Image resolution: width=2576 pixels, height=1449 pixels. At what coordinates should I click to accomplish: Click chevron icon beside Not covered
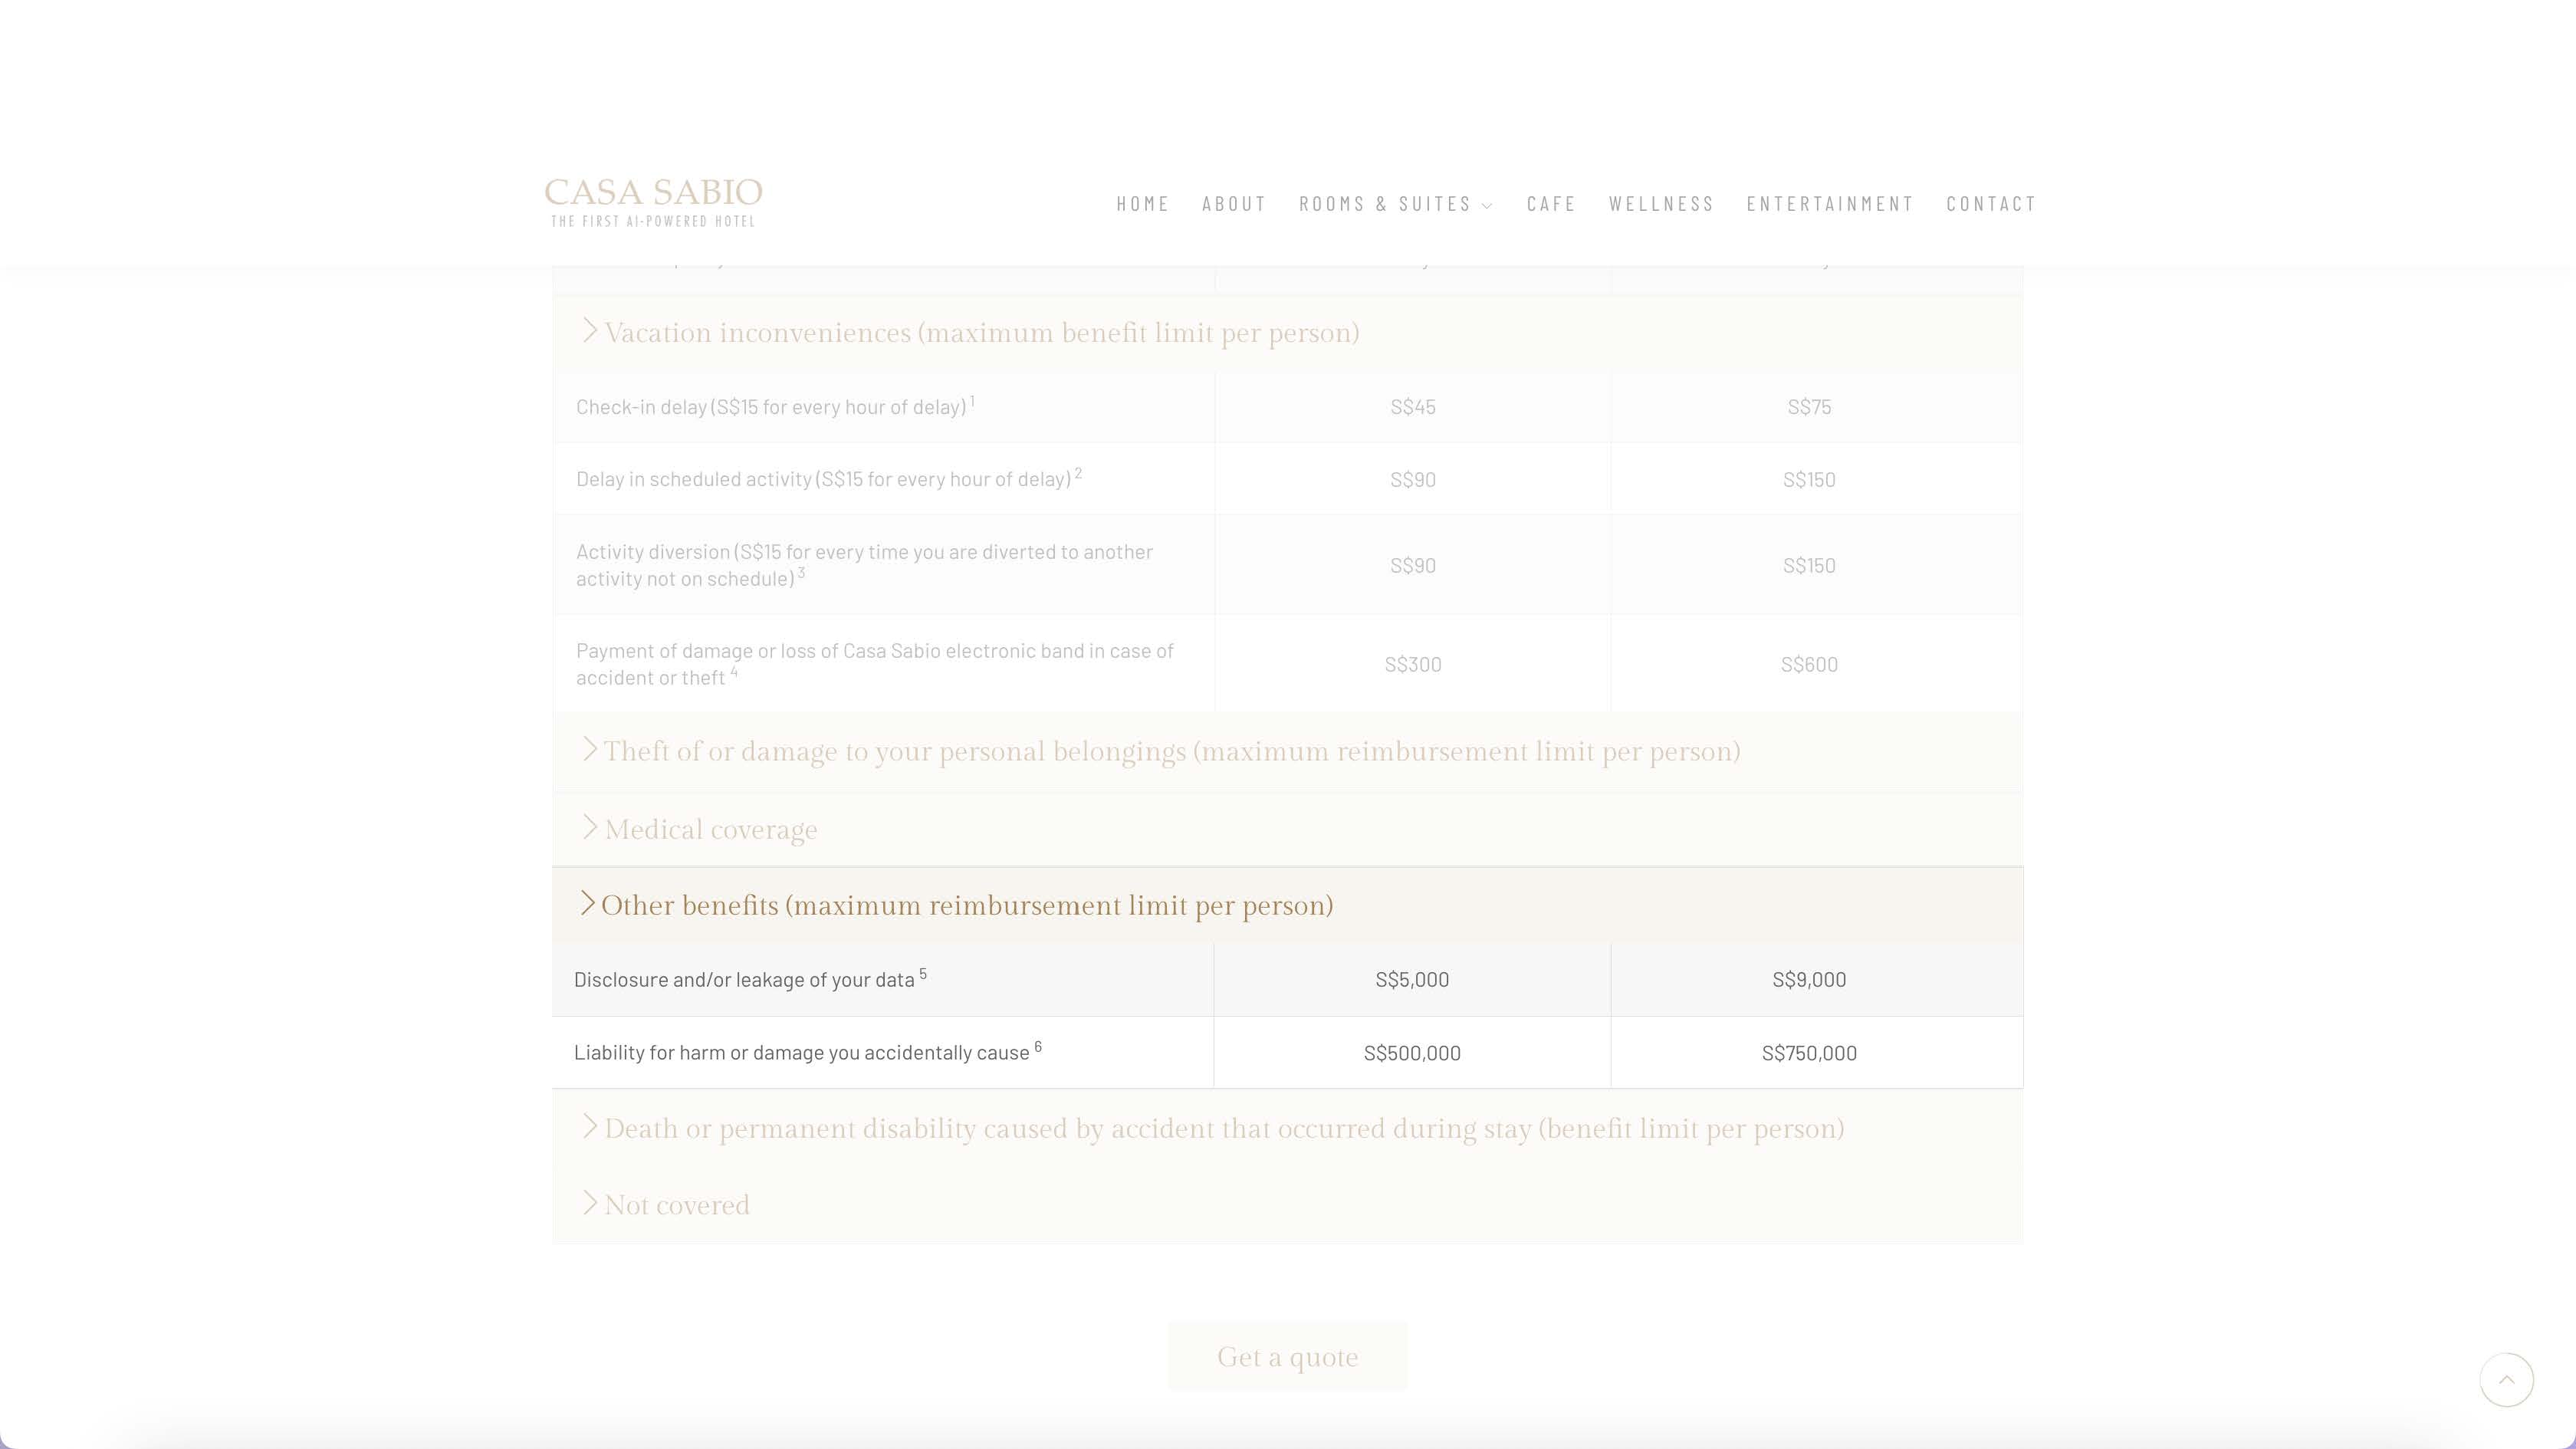[589, 1203]
